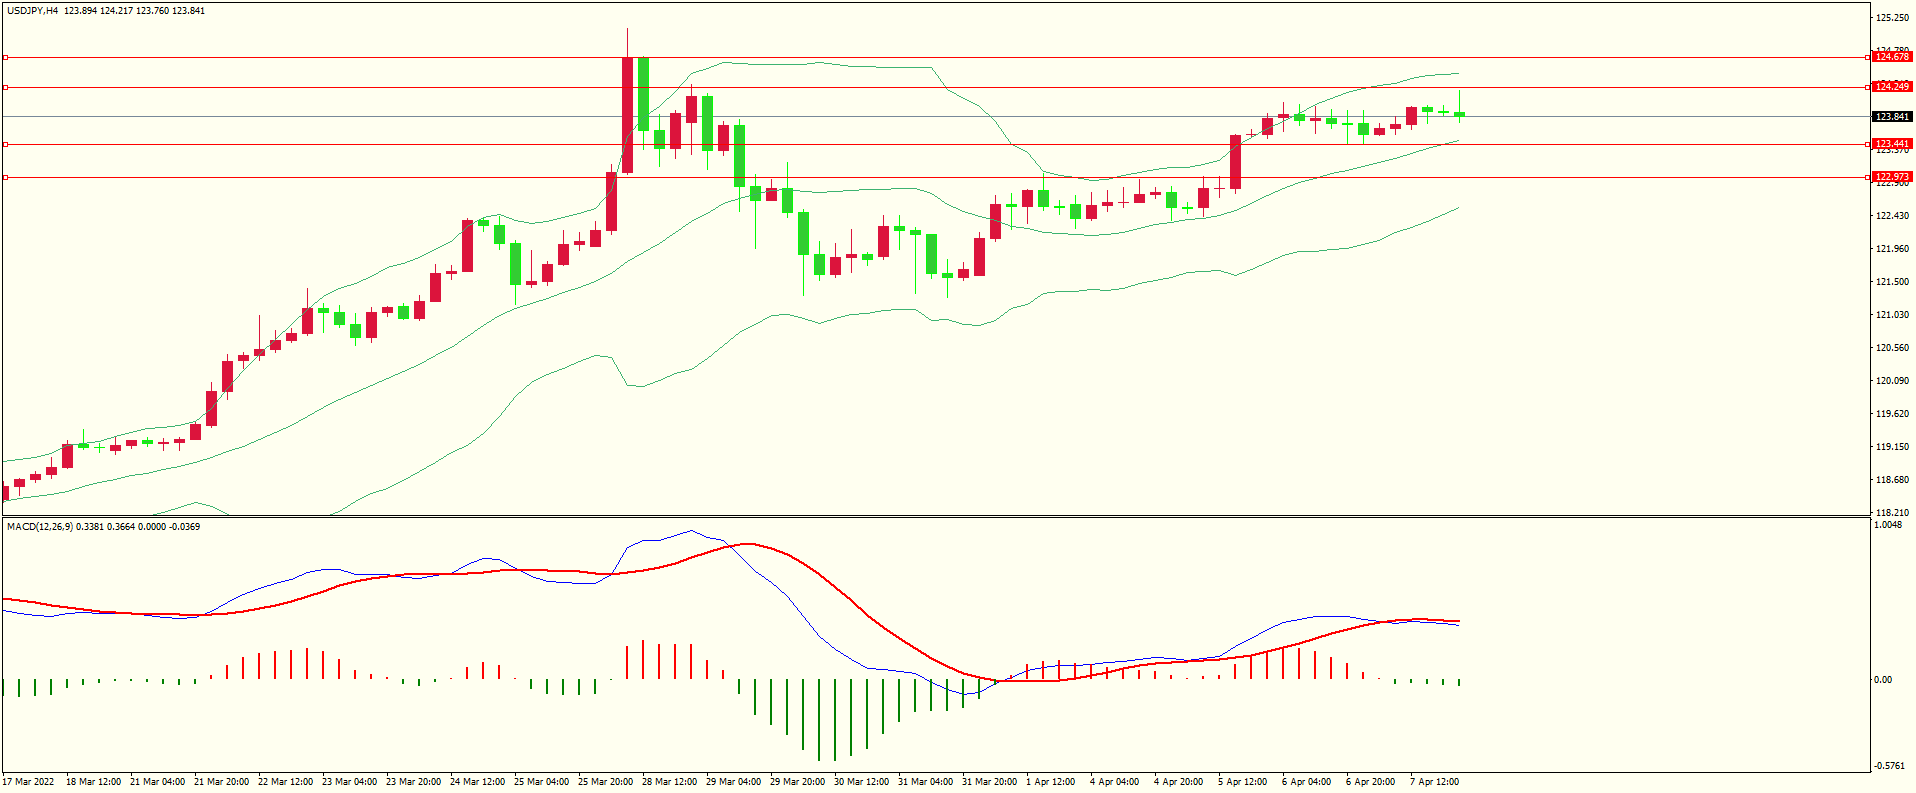The image size is (1916, 793).
Task: Click left anchor handle of the 122.973 line
Action: coord(5,177)
